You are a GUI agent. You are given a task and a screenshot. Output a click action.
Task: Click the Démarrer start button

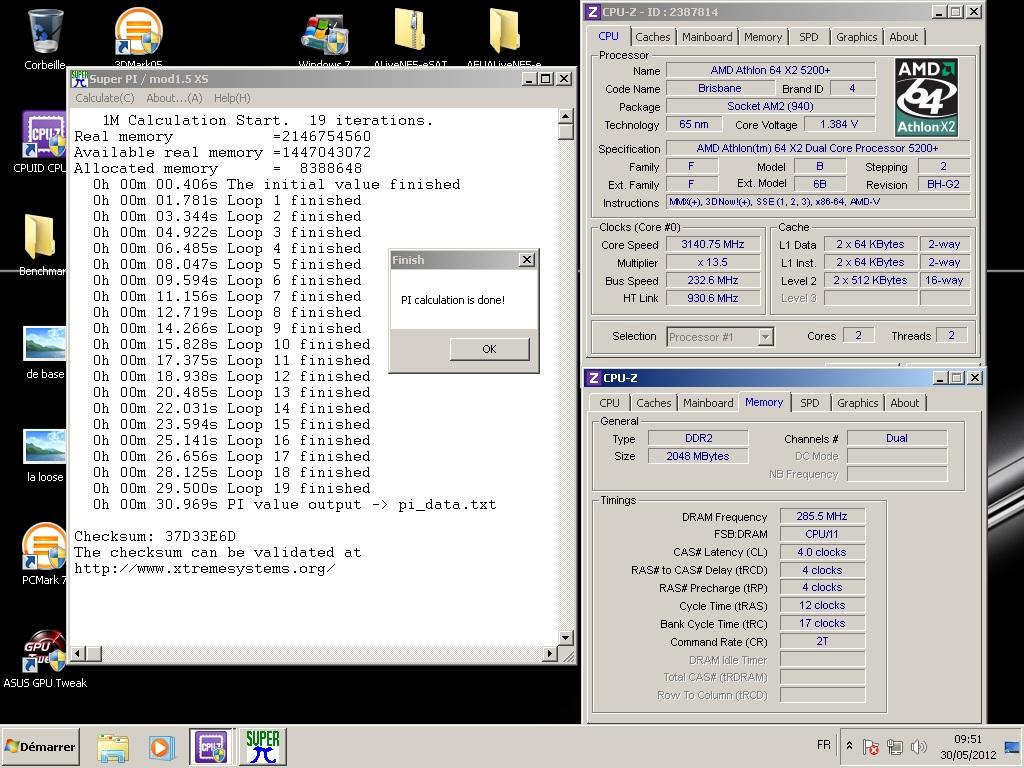pos(41,746)
